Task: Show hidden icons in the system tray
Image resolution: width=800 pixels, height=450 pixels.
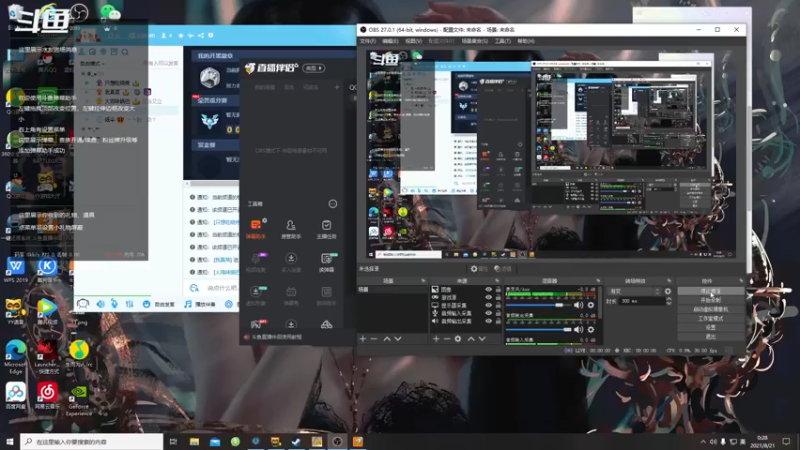Action: pyautogui.click(x=703, y=442)
